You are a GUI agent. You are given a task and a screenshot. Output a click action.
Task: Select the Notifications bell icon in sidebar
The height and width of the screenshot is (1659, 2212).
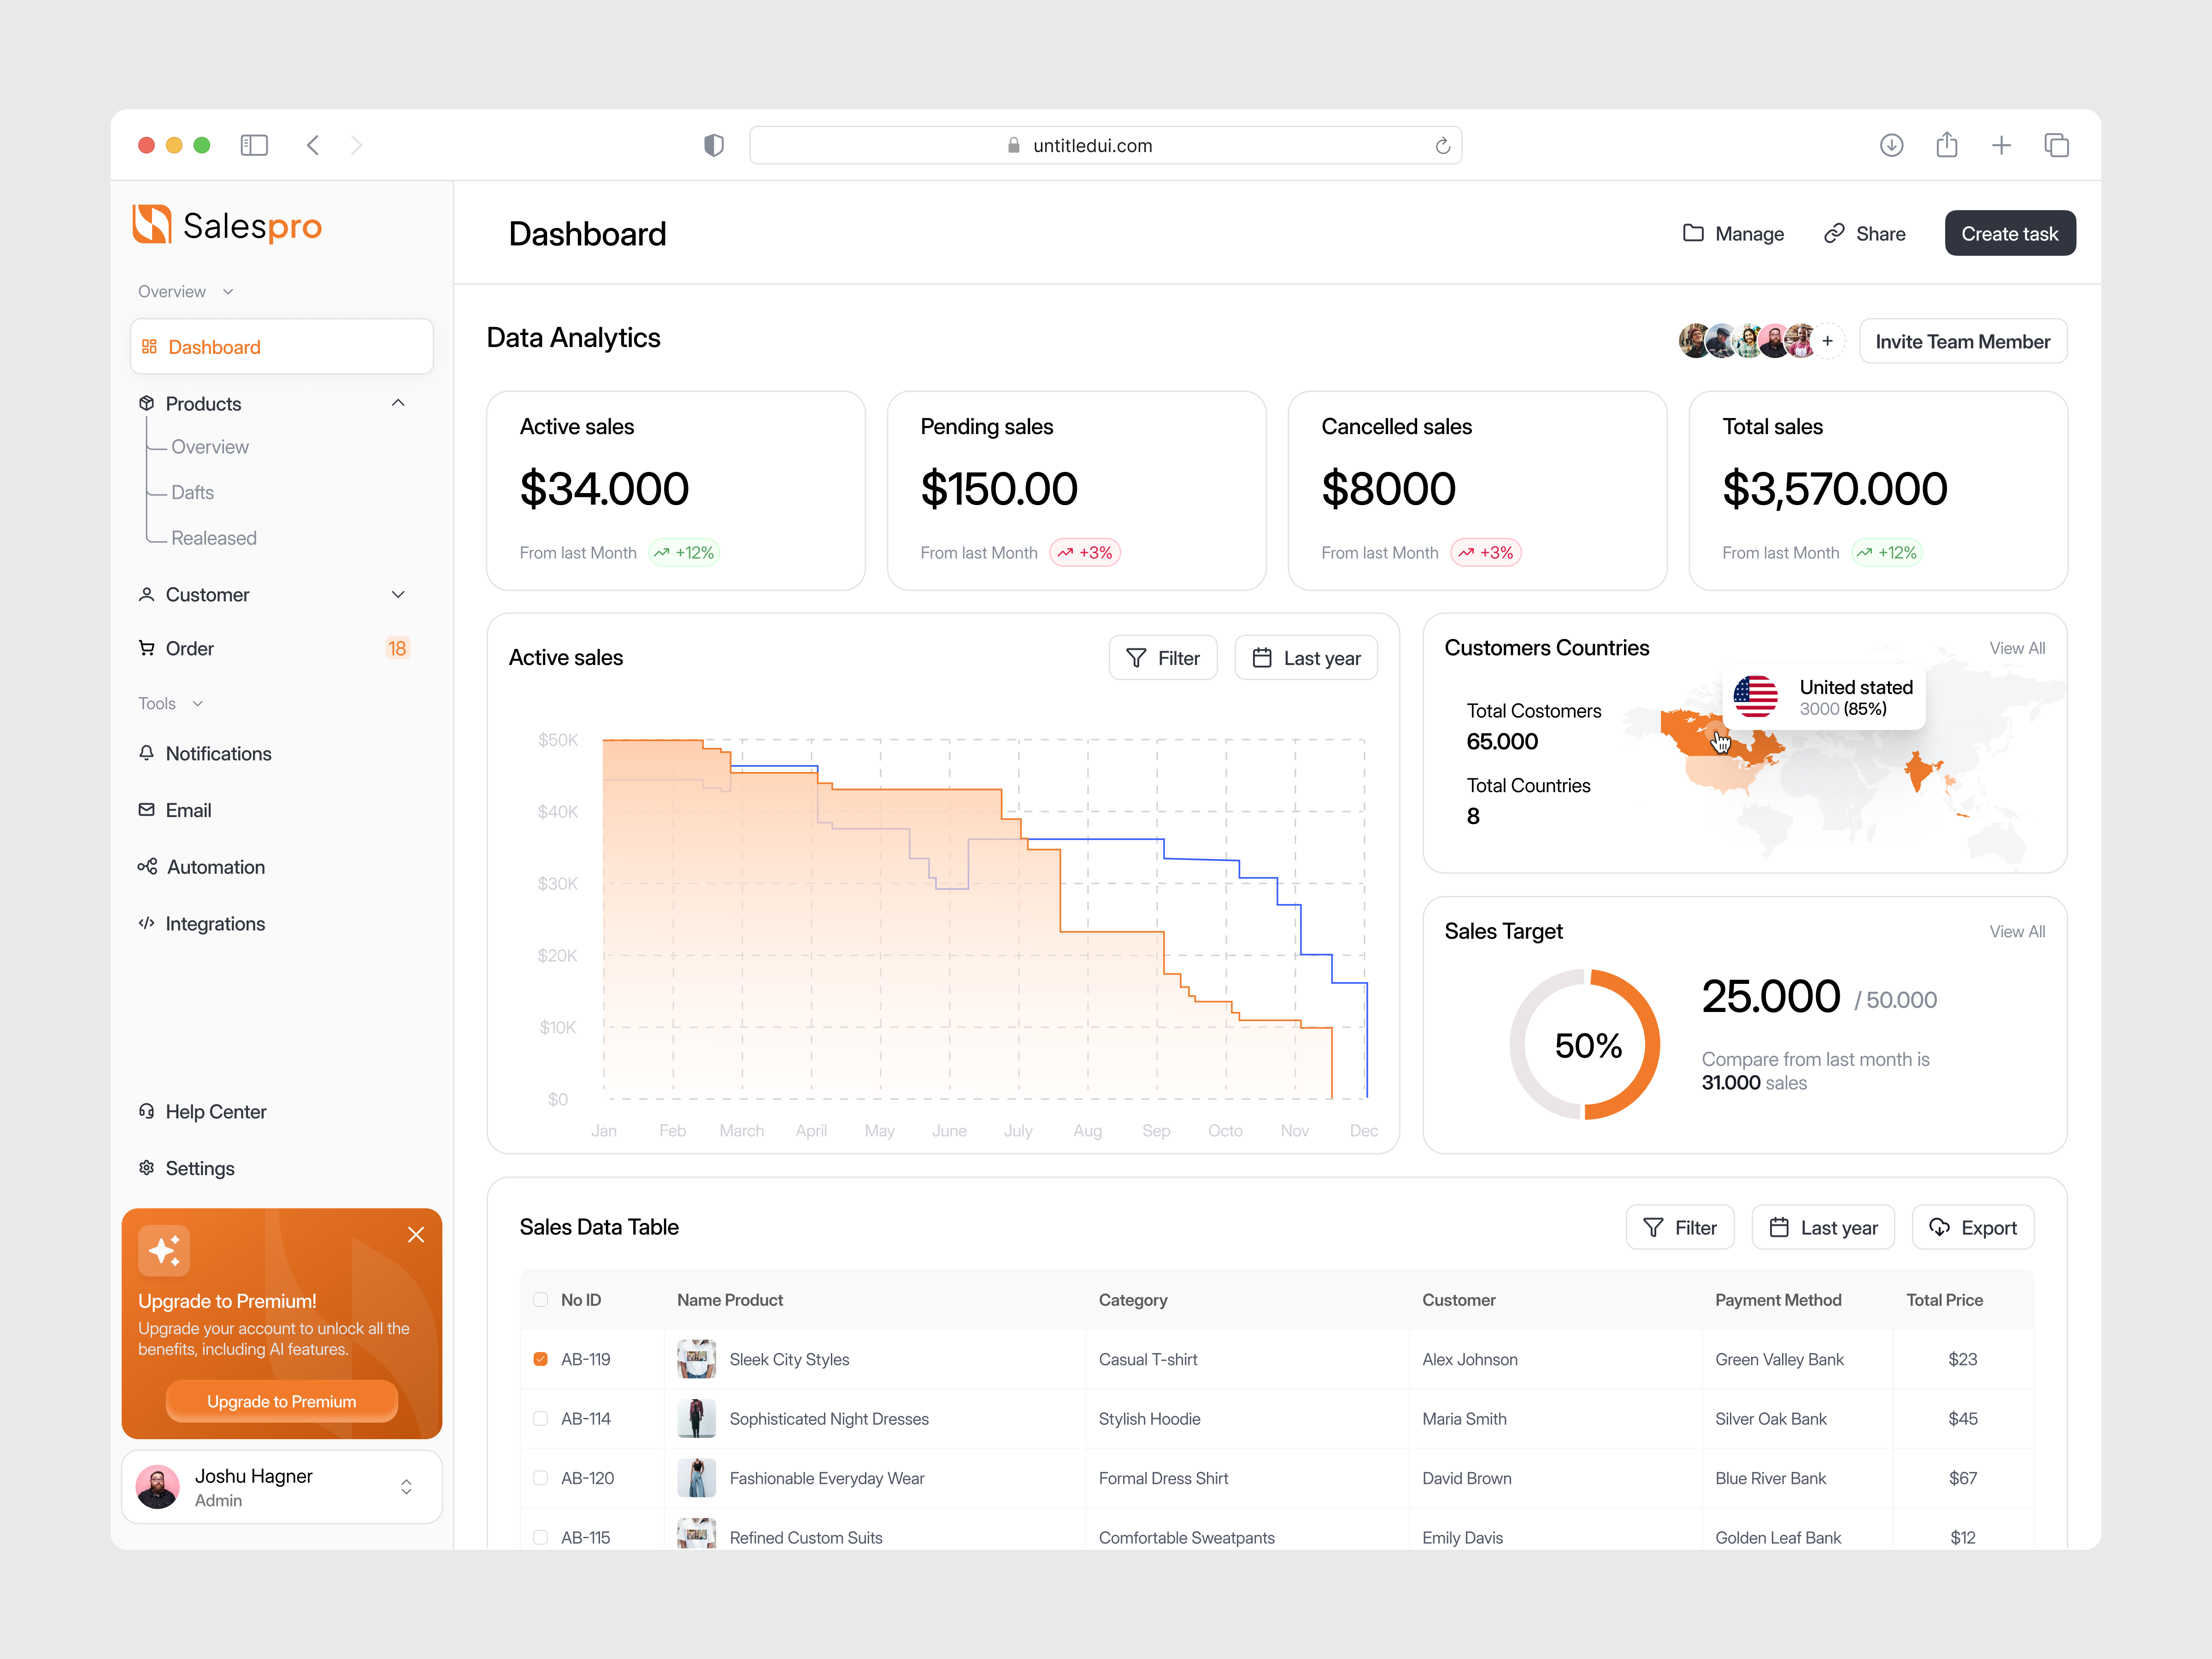[147, 753]
